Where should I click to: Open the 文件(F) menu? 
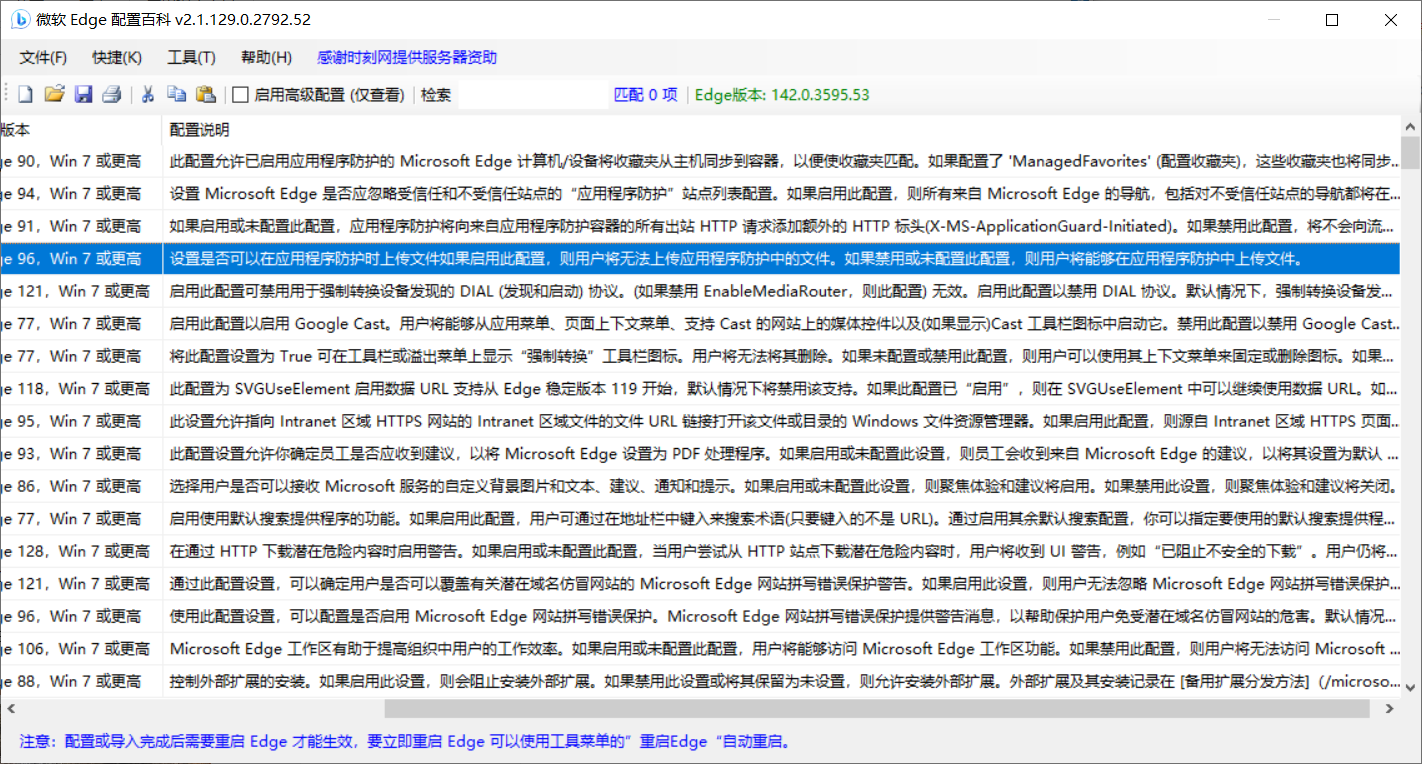point(42,57)
